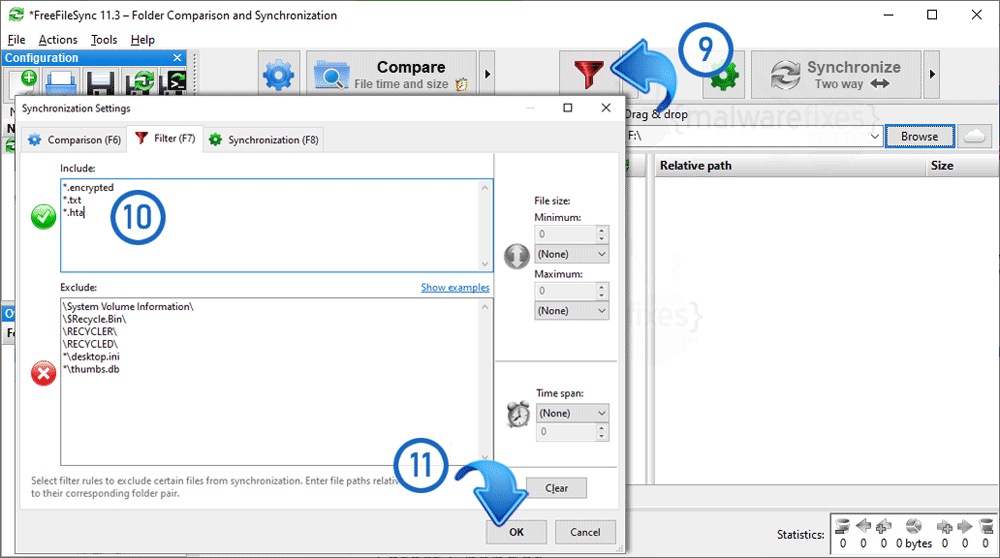Click the pie chart bytes statistics icon
The image size is (1000, 558).
[x=913, y=526]
